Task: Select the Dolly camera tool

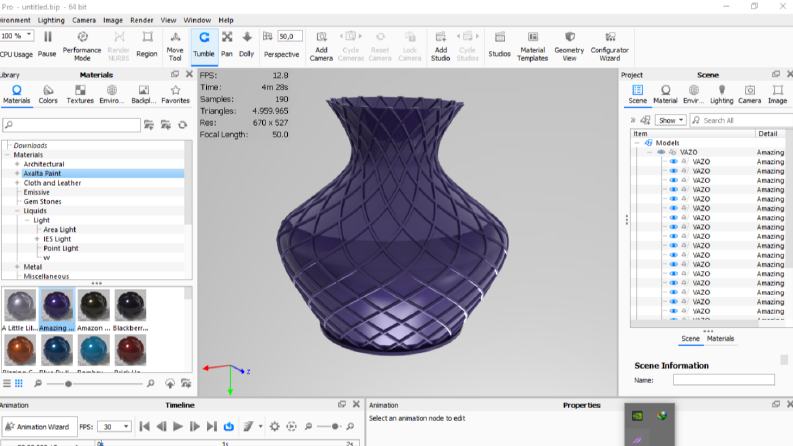Action: [246, 44]
